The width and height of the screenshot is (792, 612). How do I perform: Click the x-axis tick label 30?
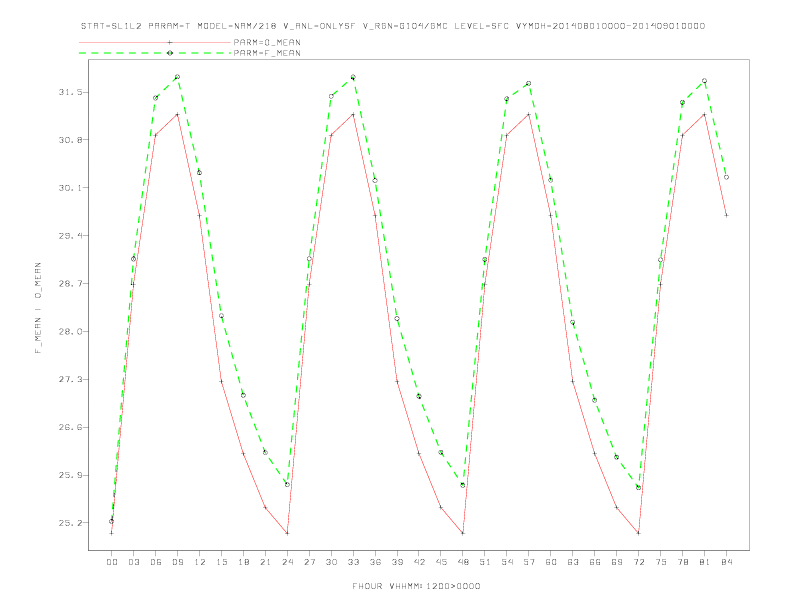click(331, 562)
